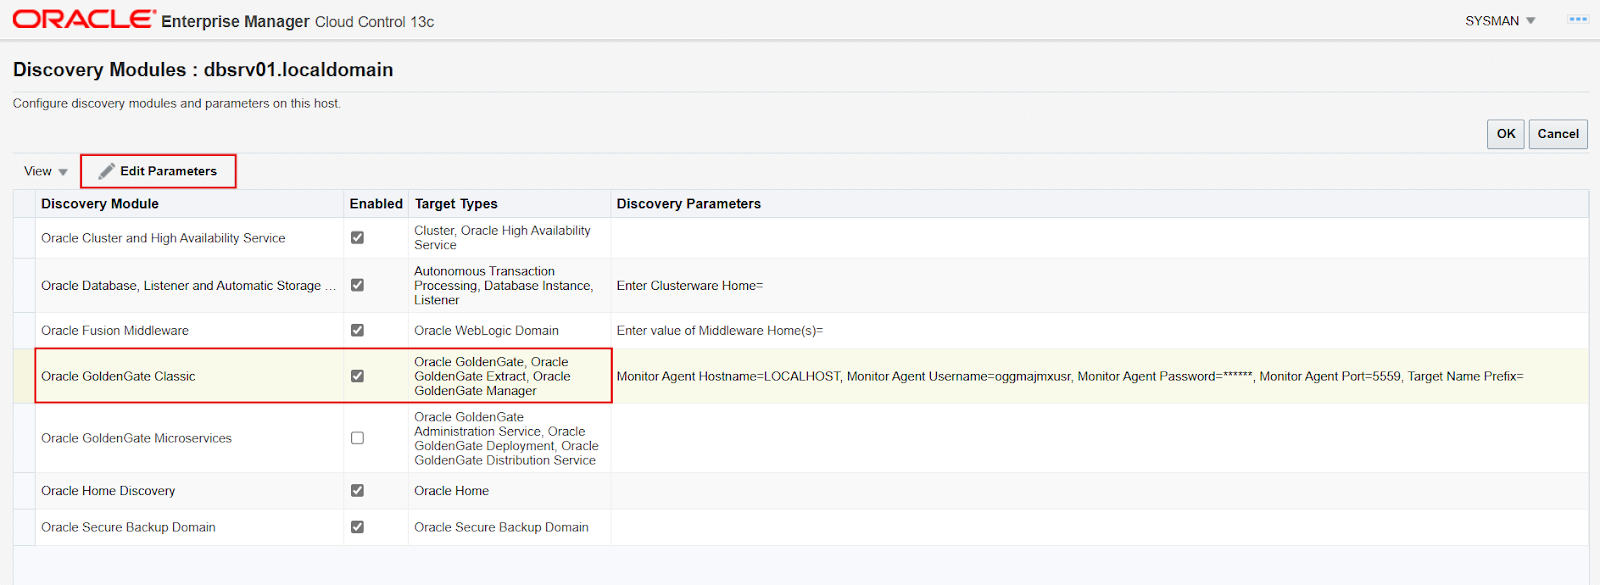Click the Enter Clusterware Home= parameter cell
The image size is (1600, 585).
pos(1099,285)
